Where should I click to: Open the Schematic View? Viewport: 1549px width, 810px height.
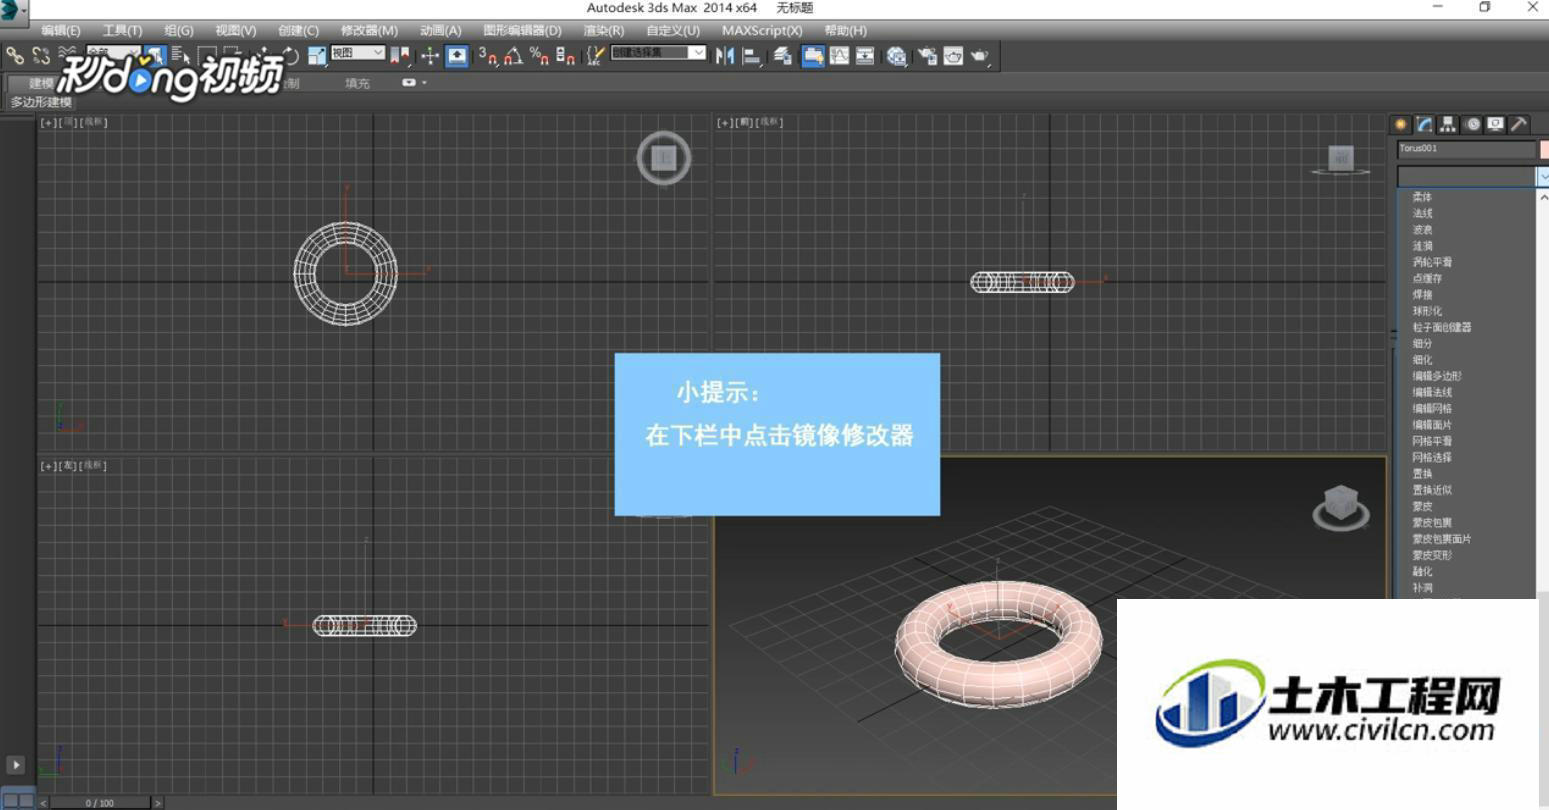click(x=865, y=56)
